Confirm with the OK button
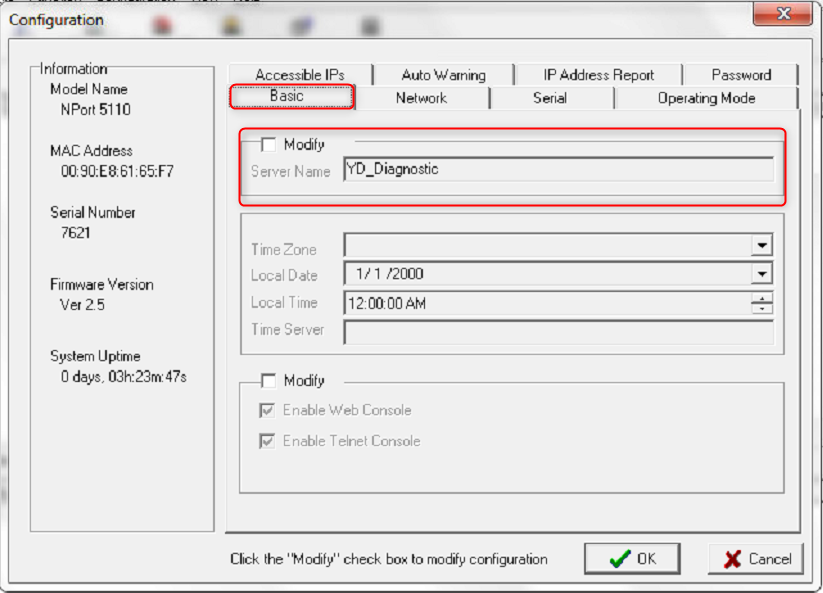The width and height of the screenshot is (823, 593). [x=632, y=559]
